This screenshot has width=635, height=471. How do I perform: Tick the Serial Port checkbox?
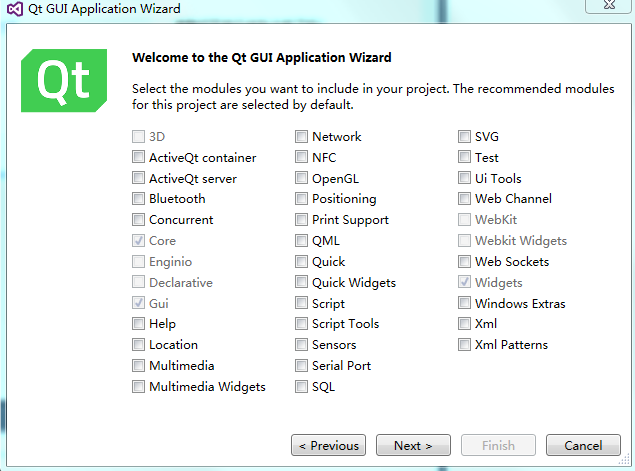pos(301,366)
